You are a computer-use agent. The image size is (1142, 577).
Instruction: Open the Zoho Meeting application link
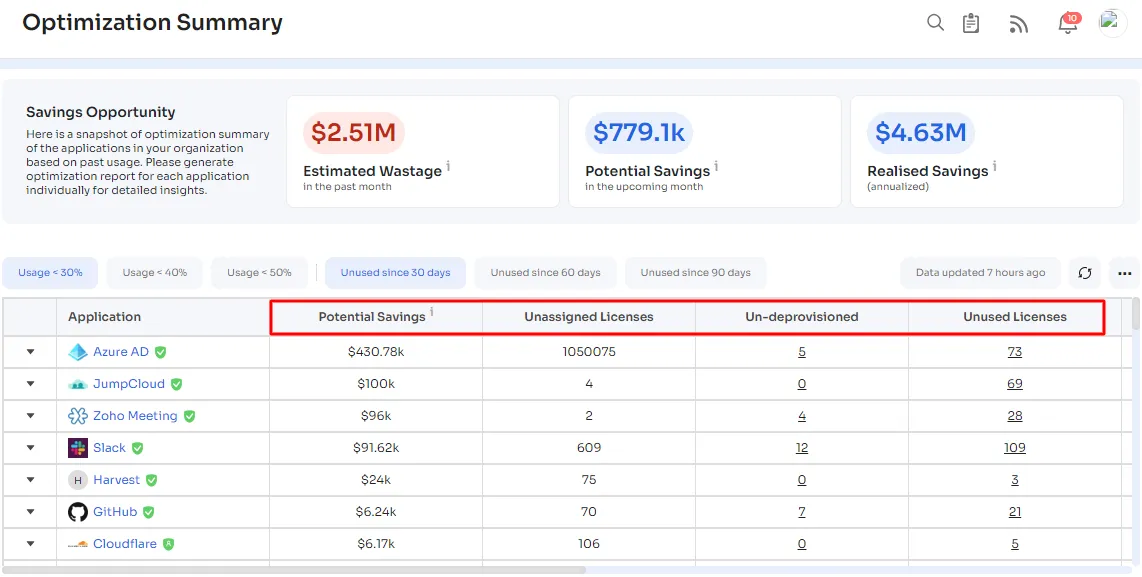(135, 416)
